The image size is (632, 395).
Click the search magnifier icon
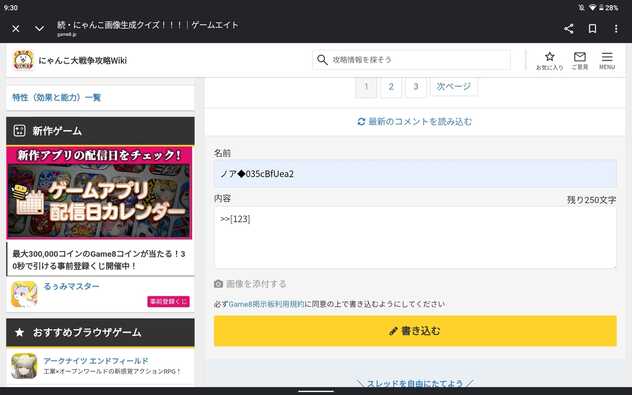coord(322,60)
